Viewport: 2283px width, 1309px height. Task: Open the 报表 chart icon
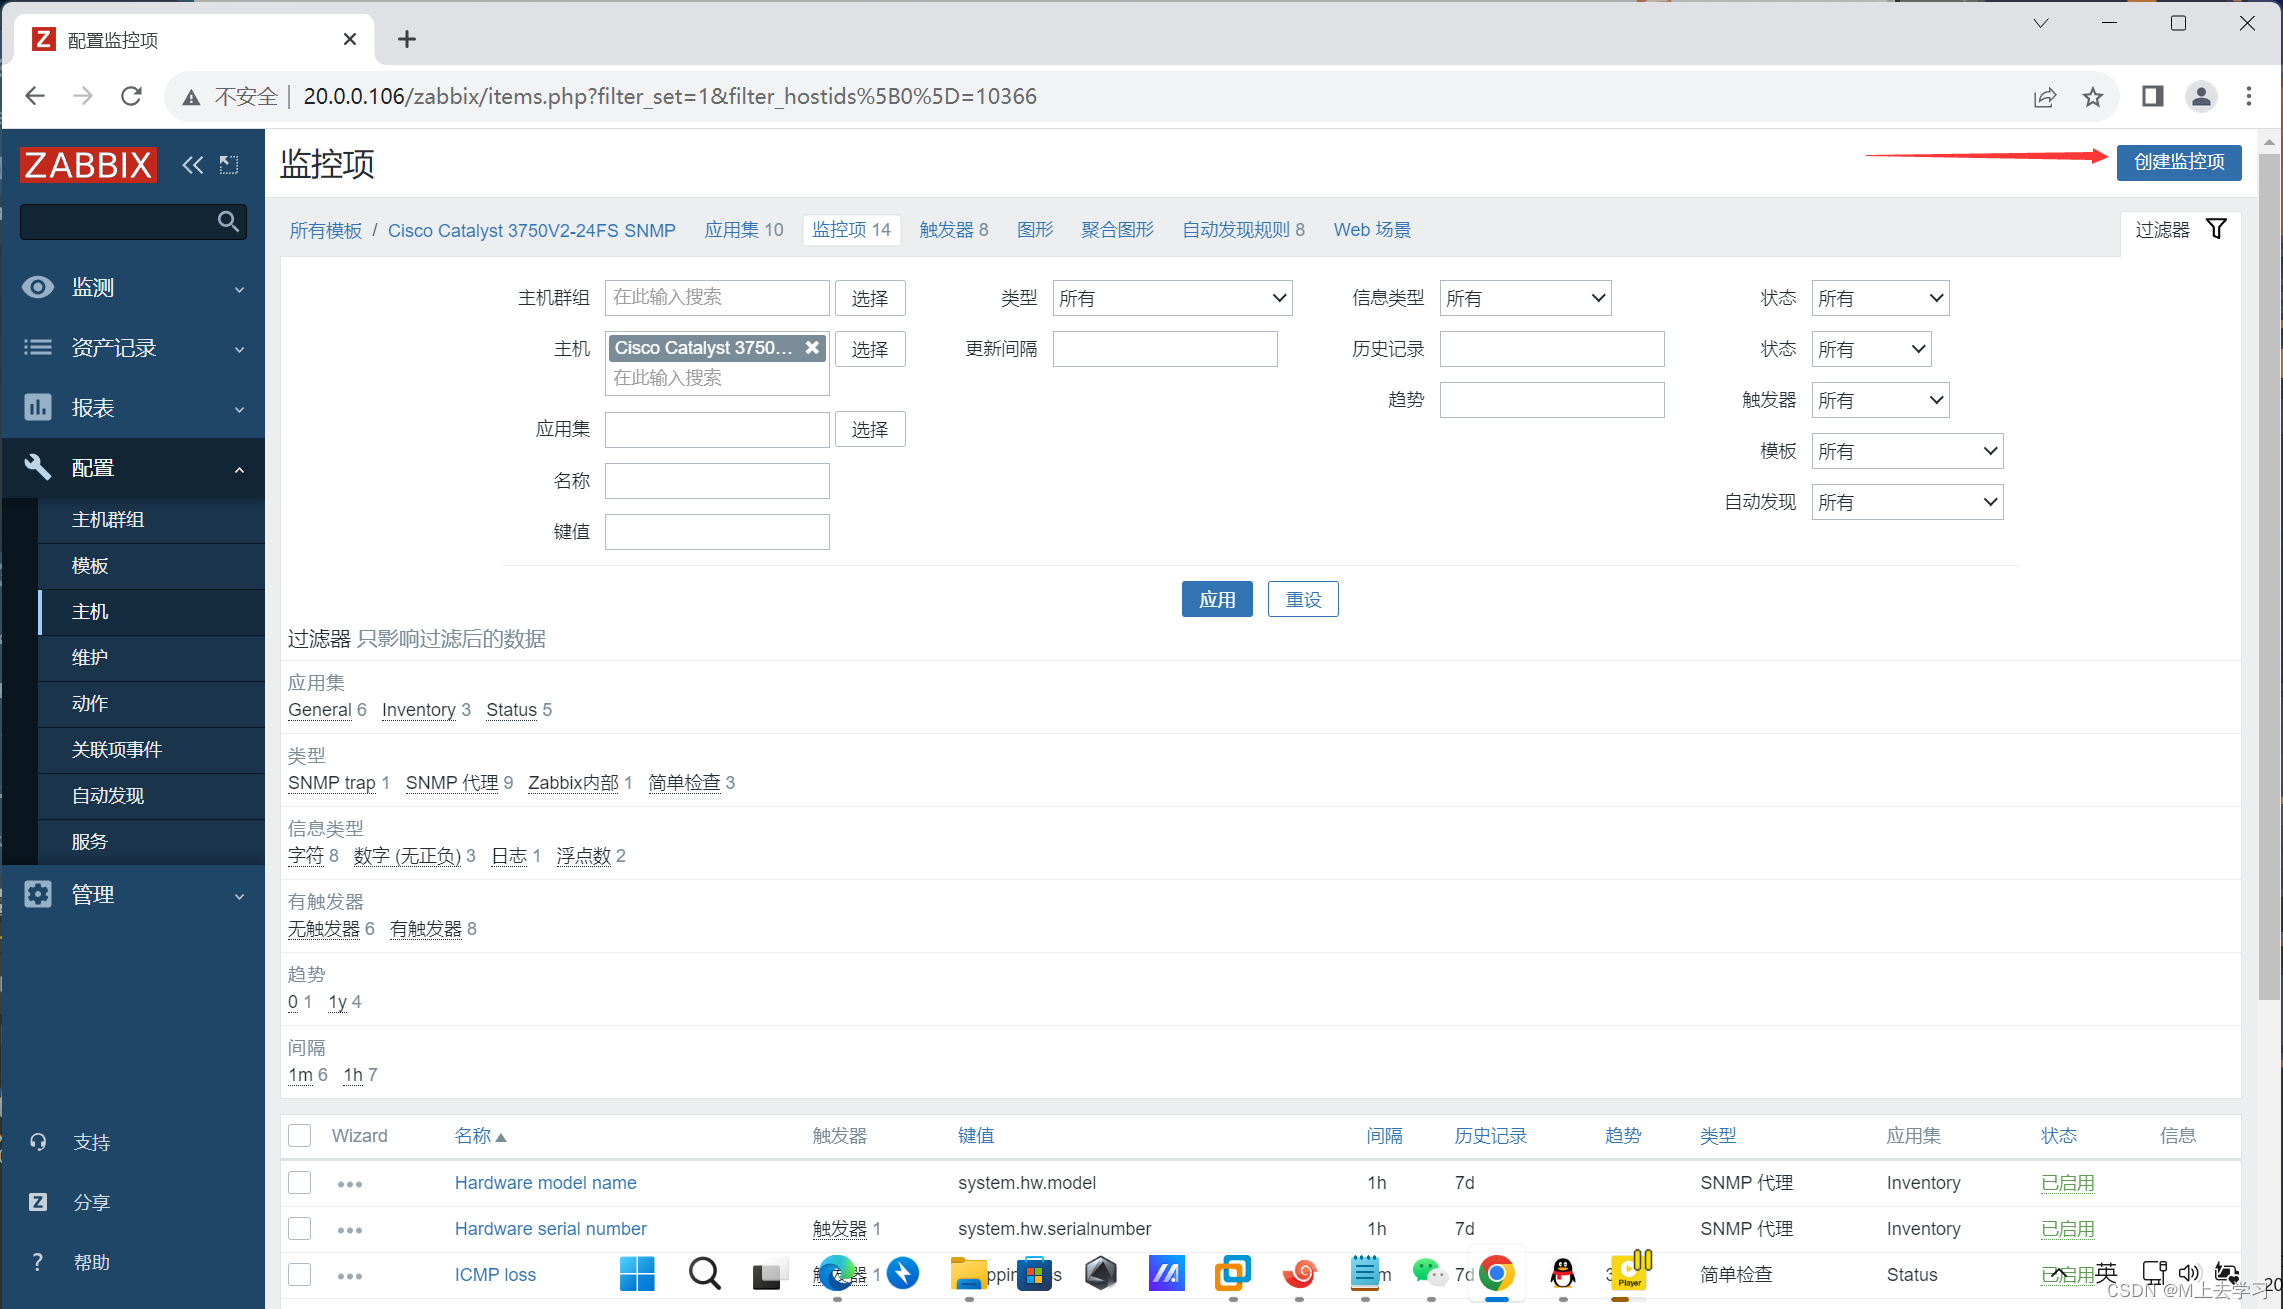tap(38, 408)
